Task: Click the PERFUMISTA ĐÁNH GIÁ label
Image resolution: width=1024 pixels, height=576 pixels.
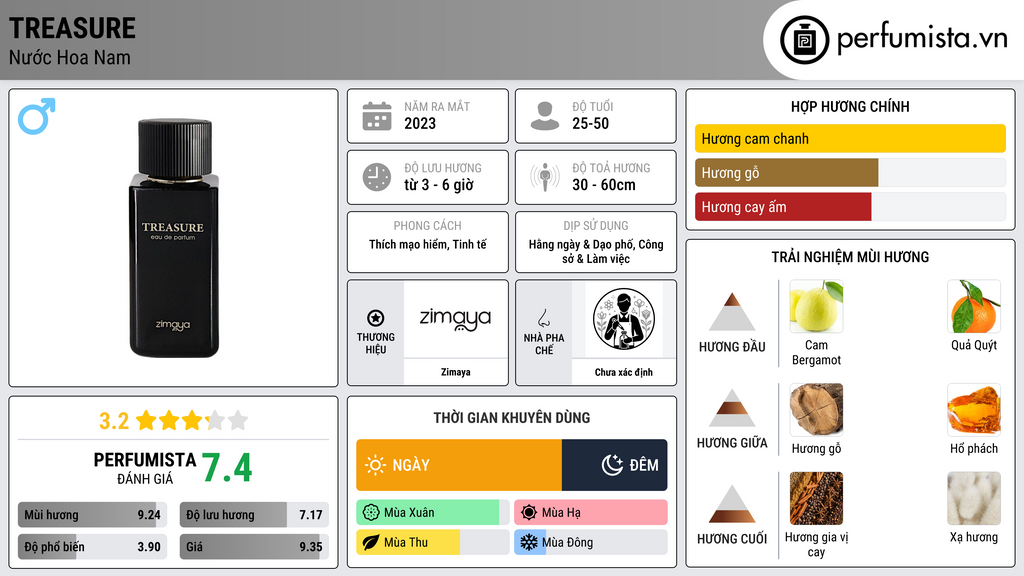Action: (144, 468)
